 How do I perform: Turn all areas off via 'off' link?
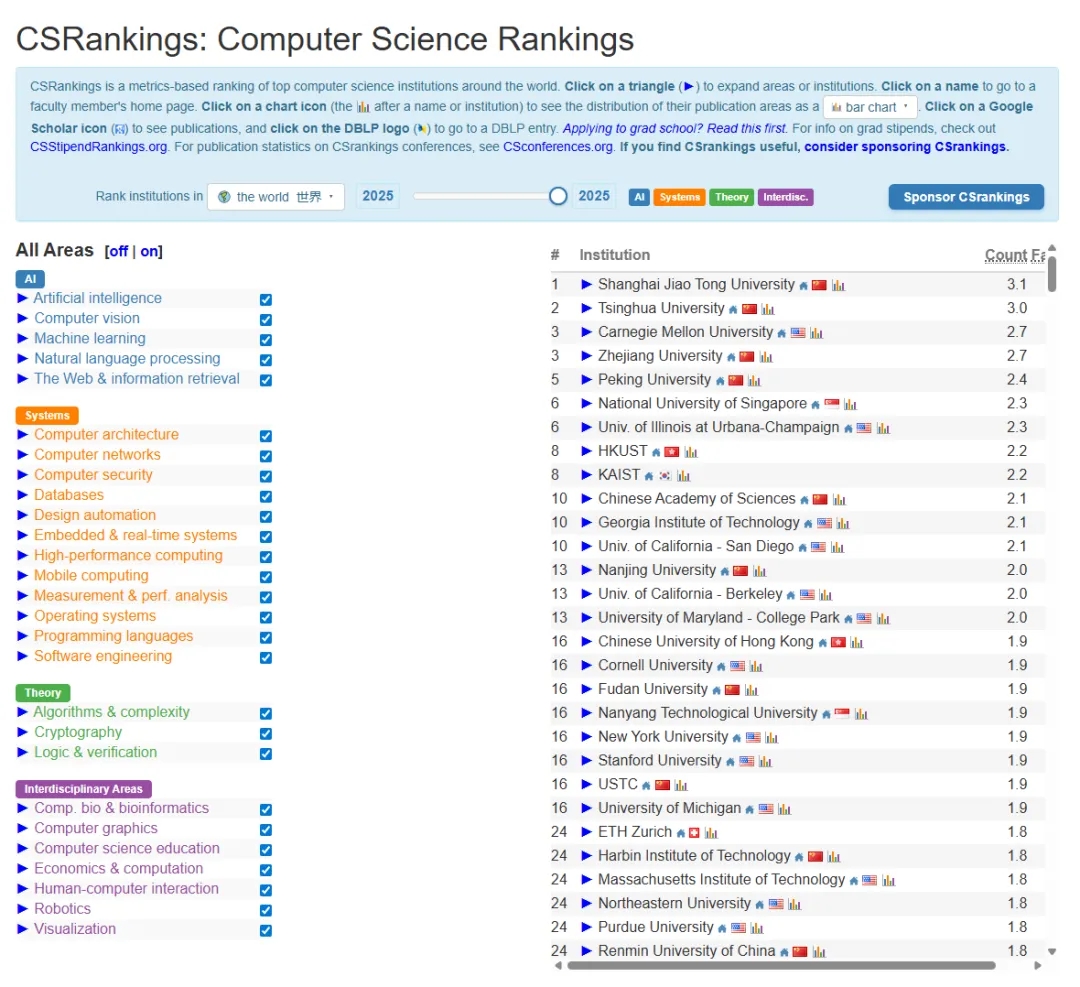click(118, 252)
